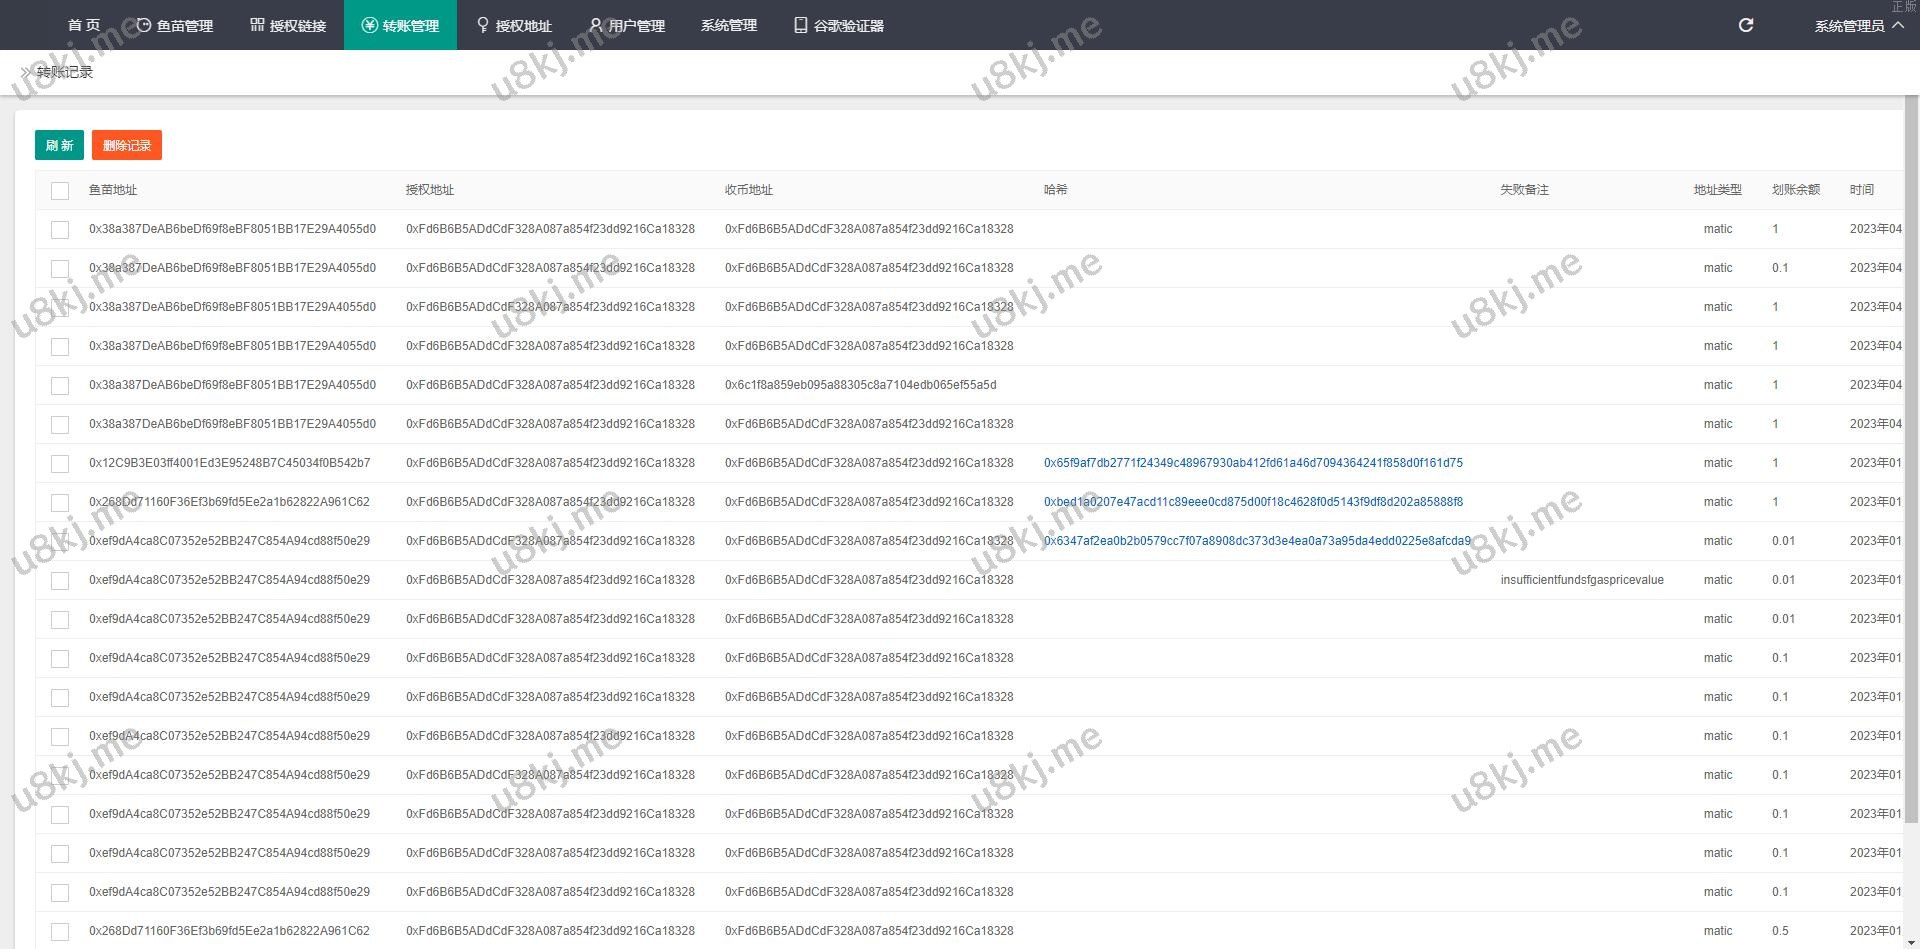This screenshot has height=949, width=1920.
Task: Open the hash link starting with 0x6347af2ea0b
Action: coord(1256,541)
